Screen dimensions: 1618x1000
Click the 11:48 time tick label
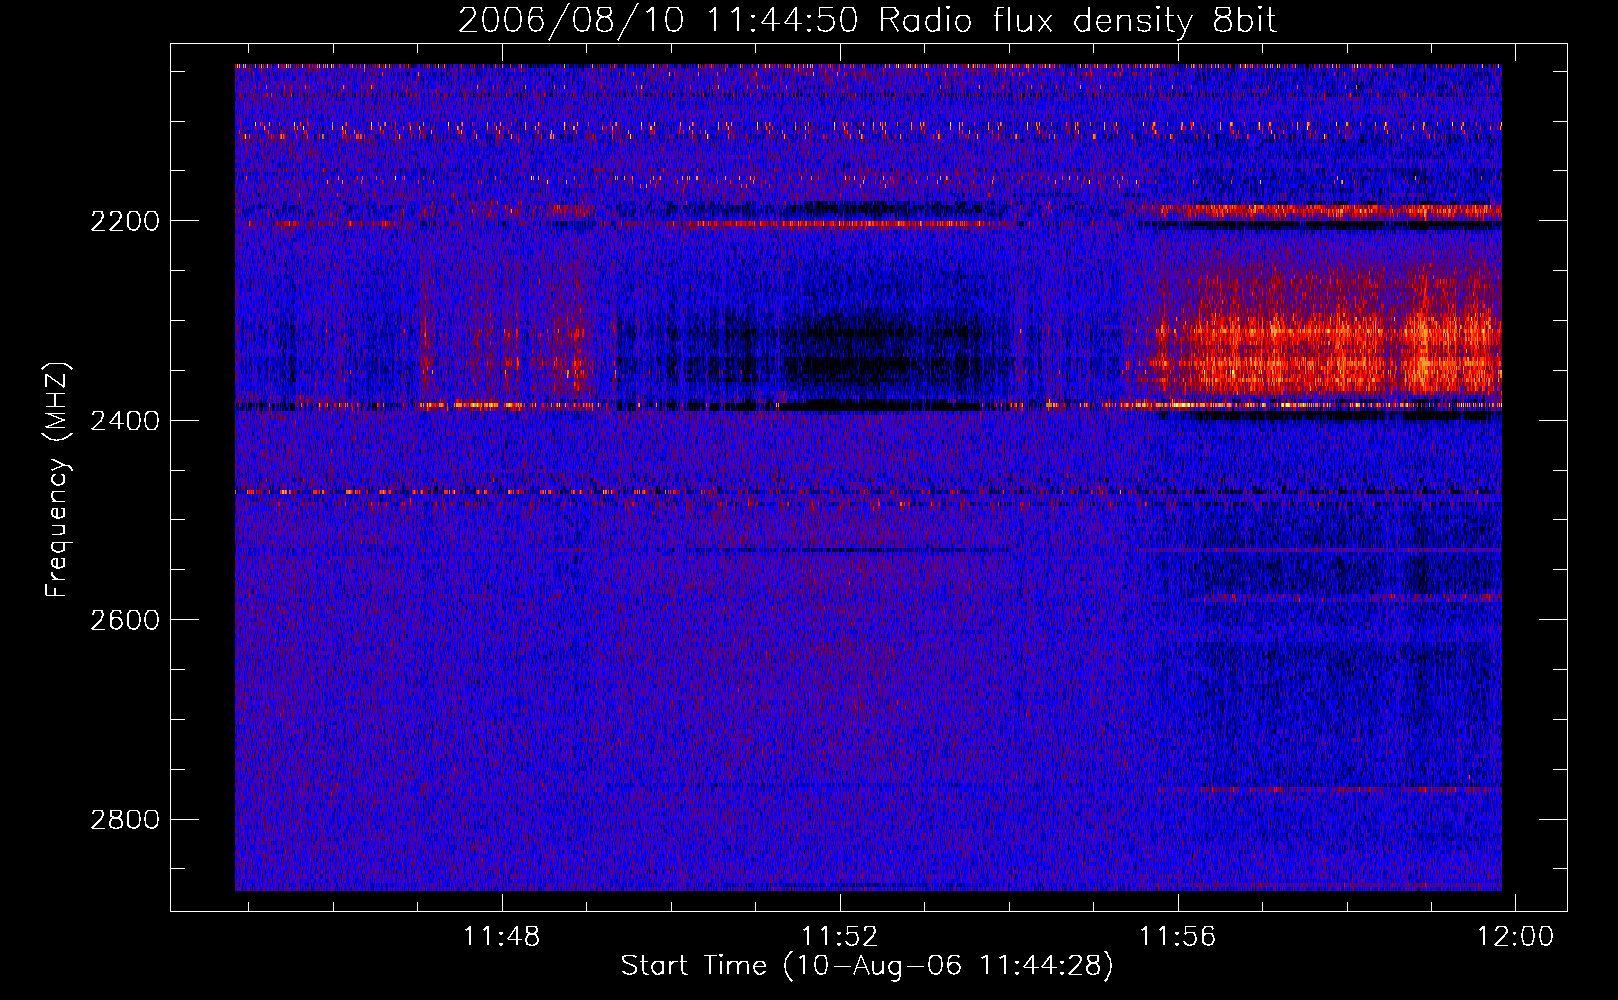pos(501,937)
